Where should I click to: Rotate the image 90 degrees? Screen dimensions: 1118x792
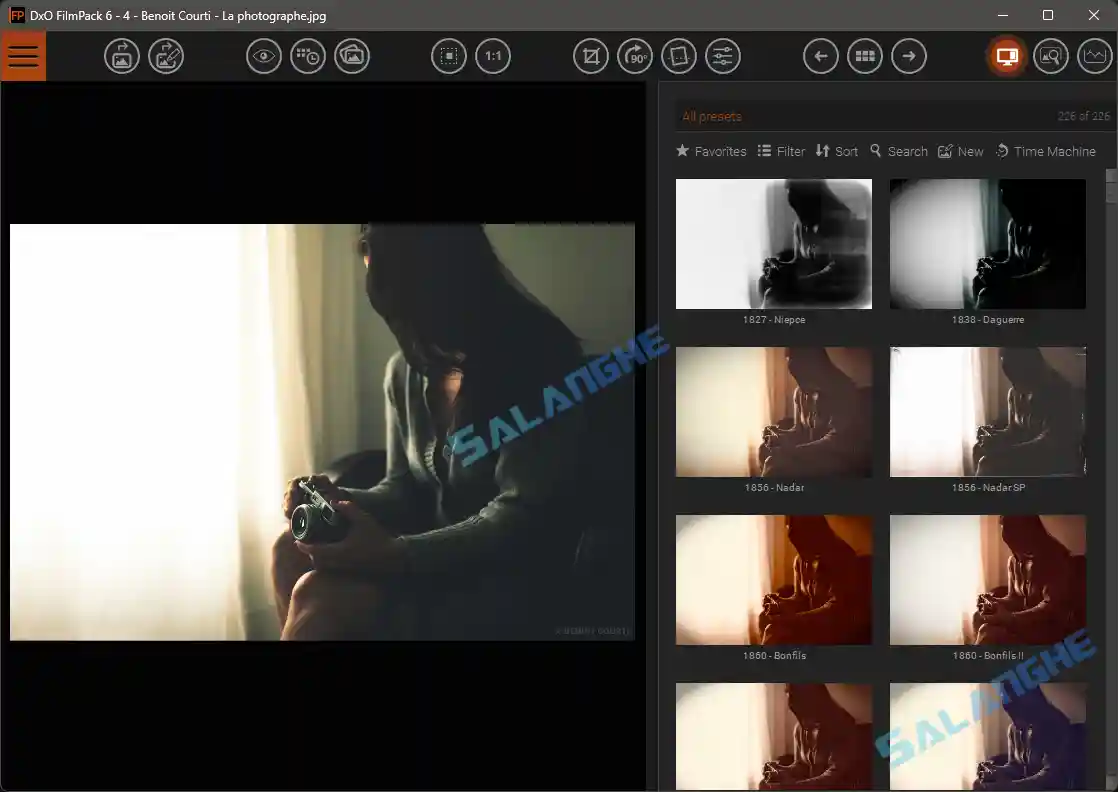click(634, 56)
